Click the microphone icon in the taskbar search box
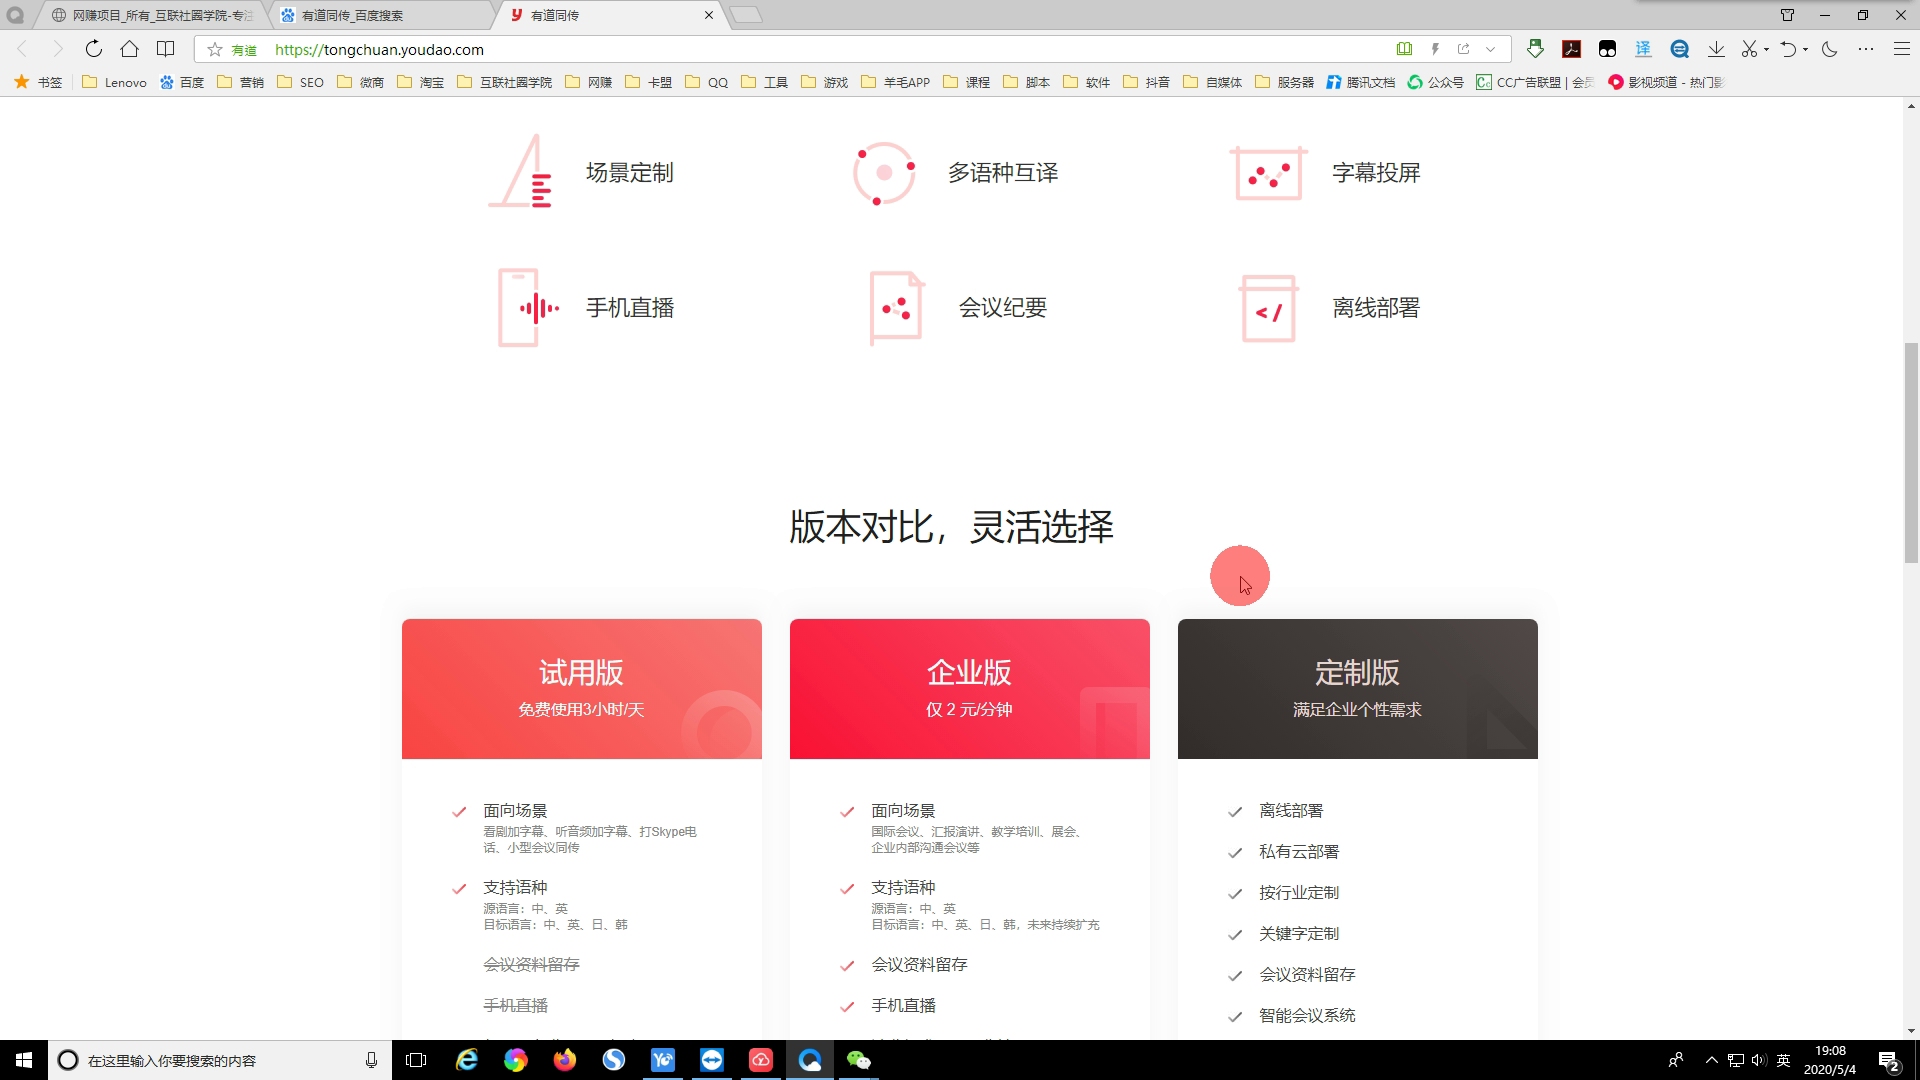The width and height of the screenshot is (1920, 1080). point(370,1060)
